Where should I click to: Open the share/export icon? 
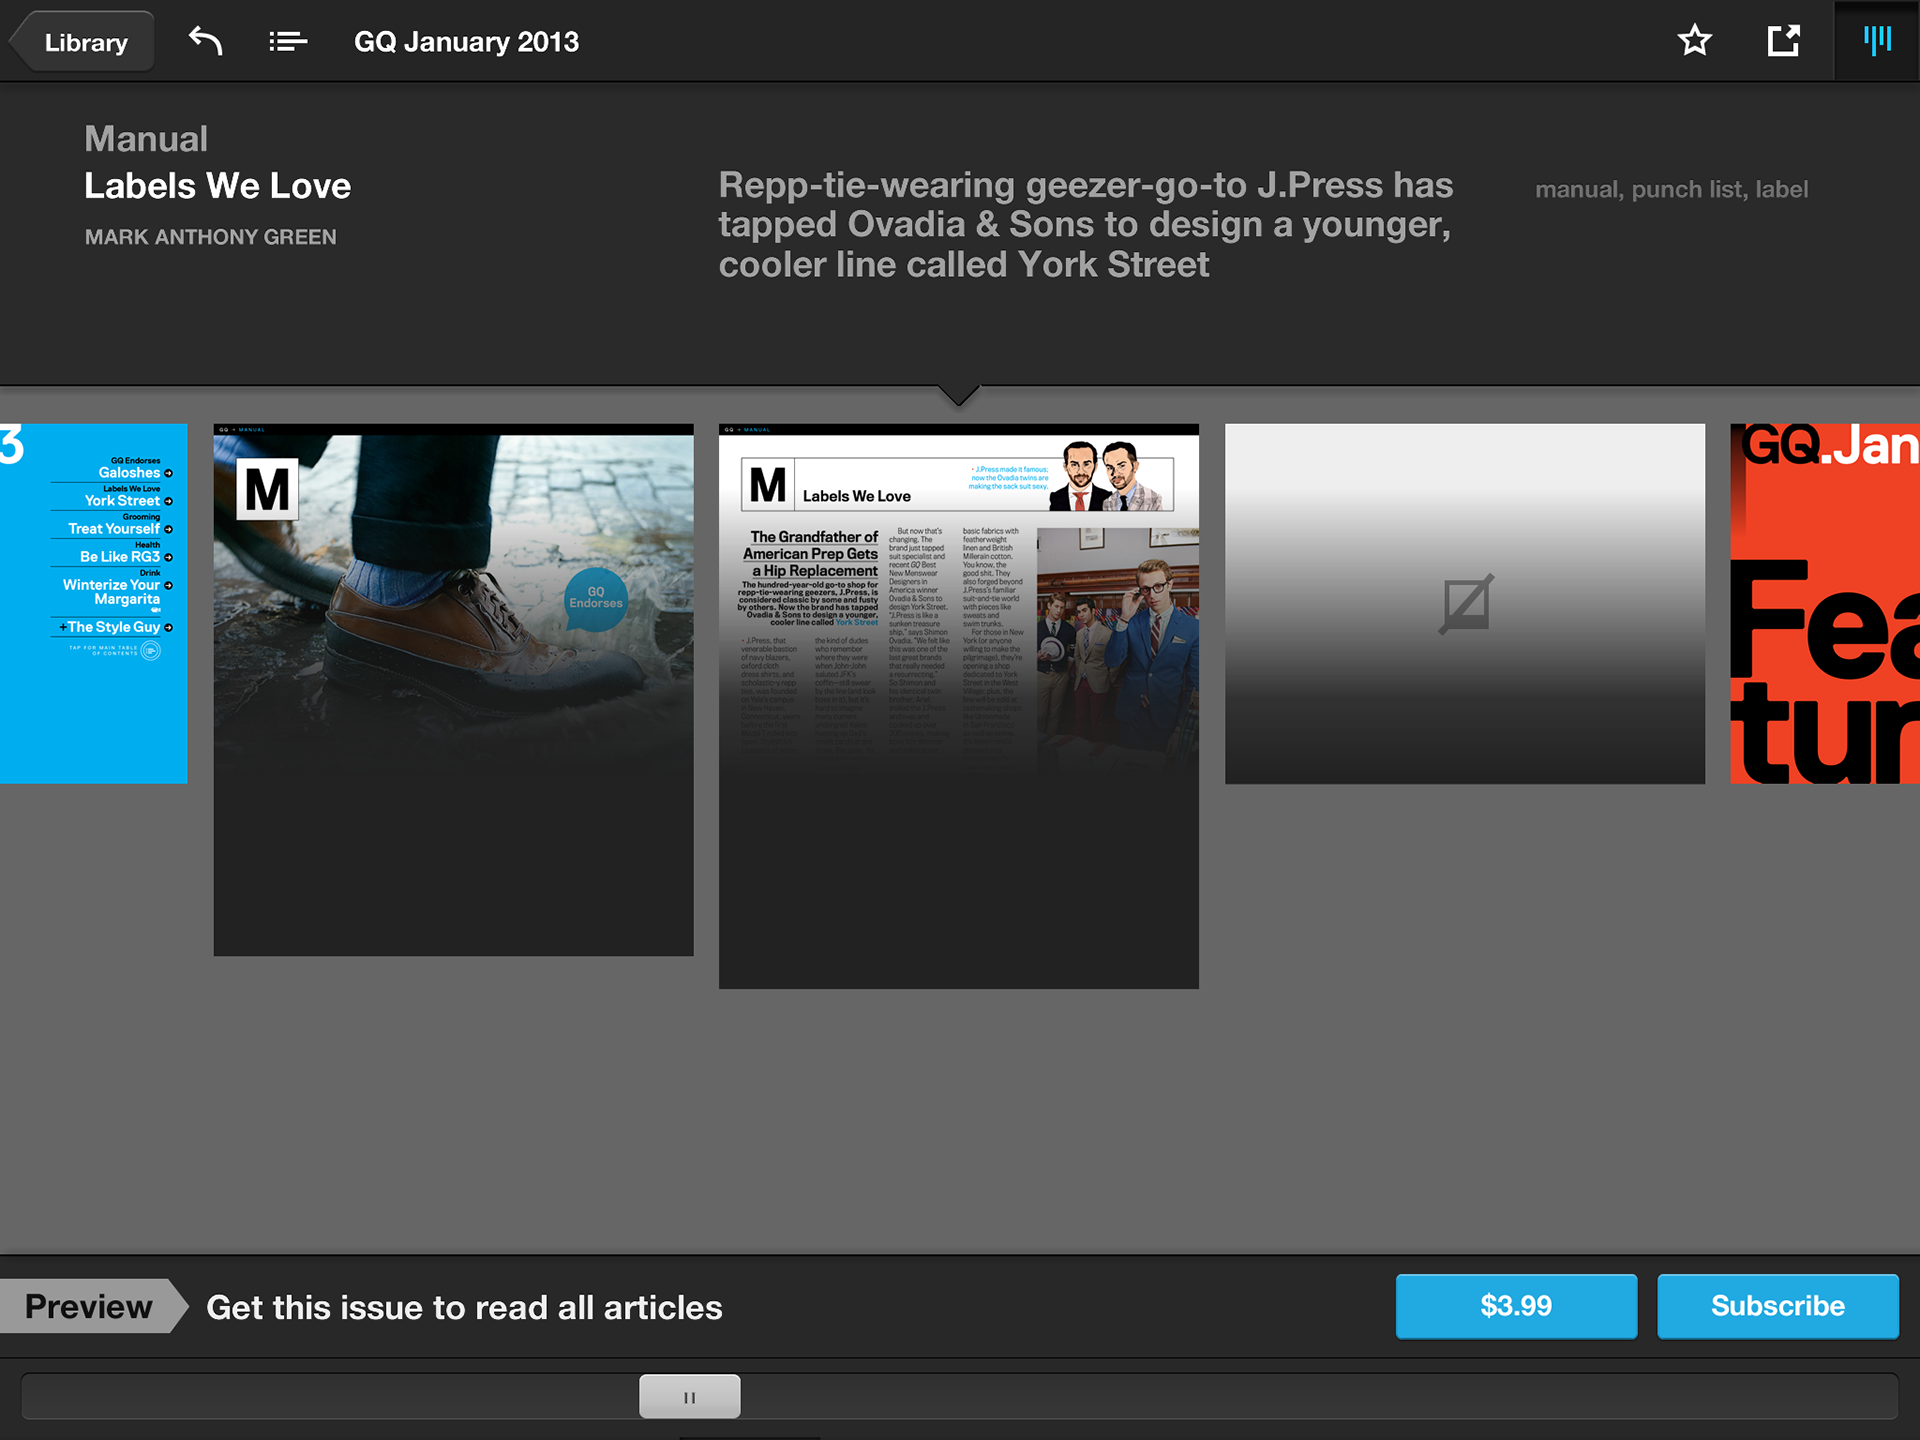[1783, 41]
